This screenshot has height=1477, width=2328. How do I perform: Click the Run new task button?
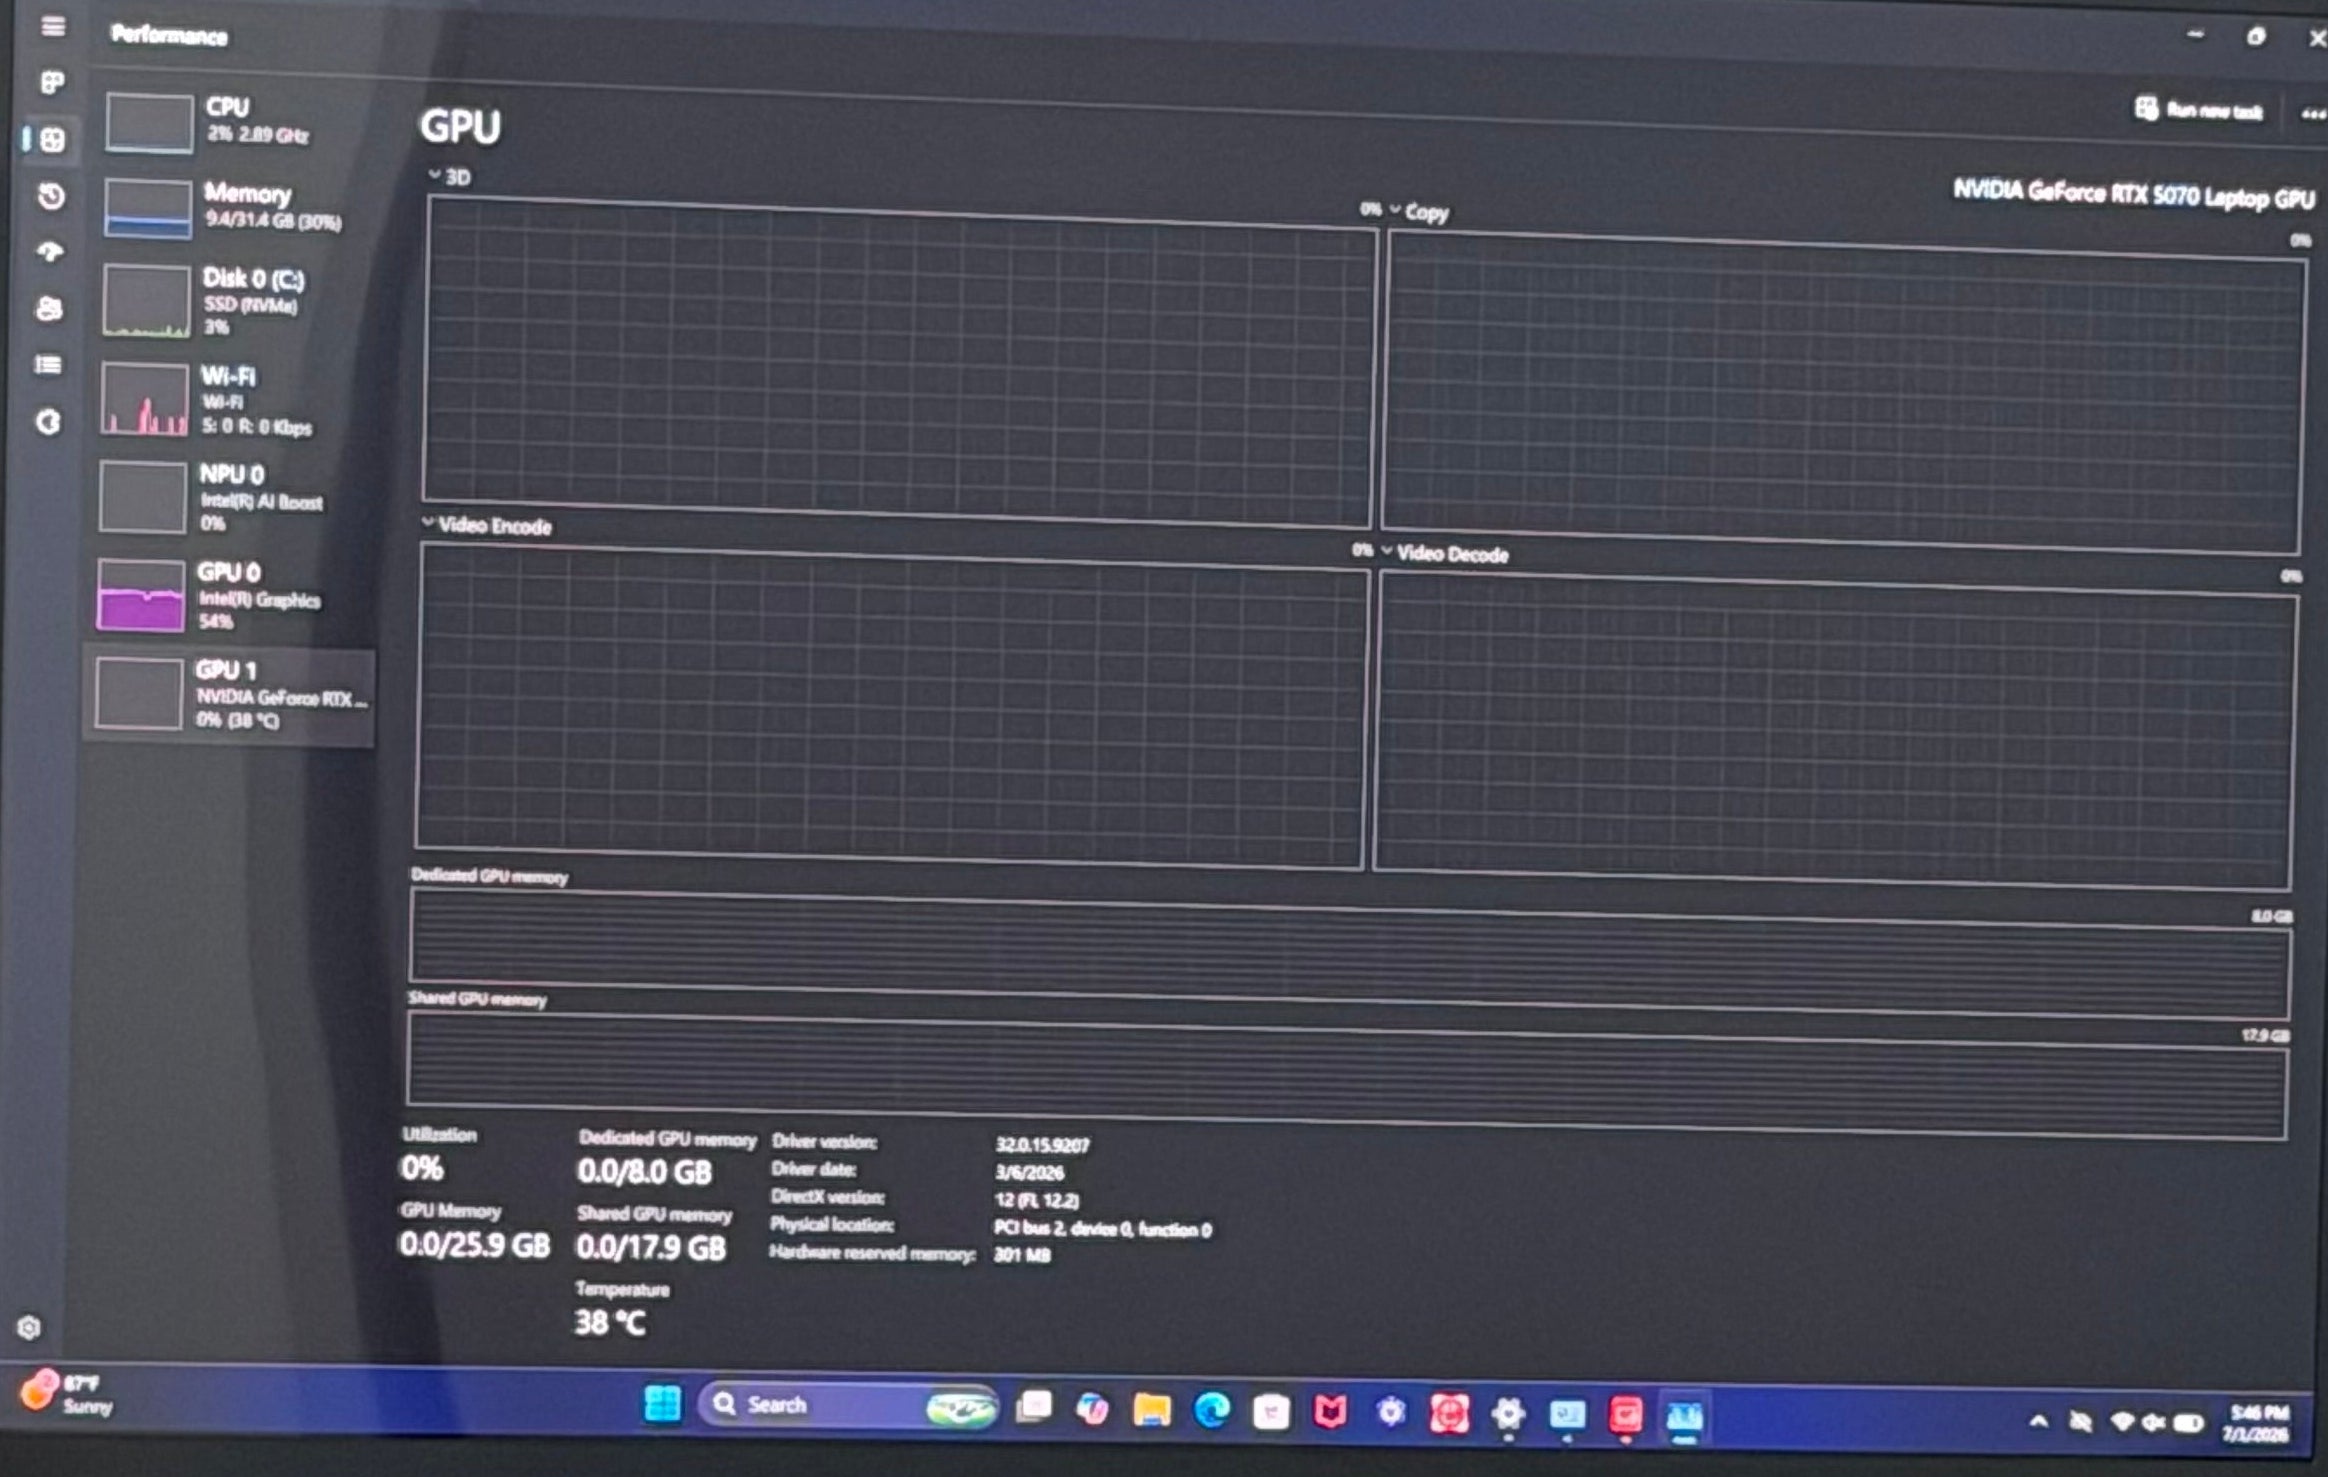pos(2198,109)
